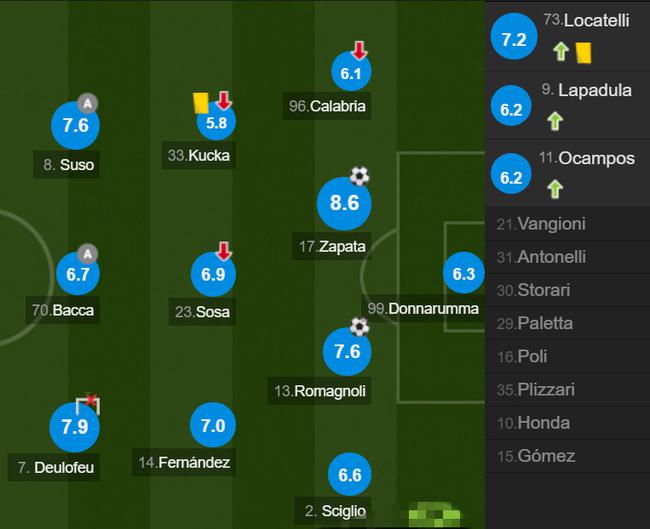Select Zapata's 8.6 rating circle

[x=344, y=204]
